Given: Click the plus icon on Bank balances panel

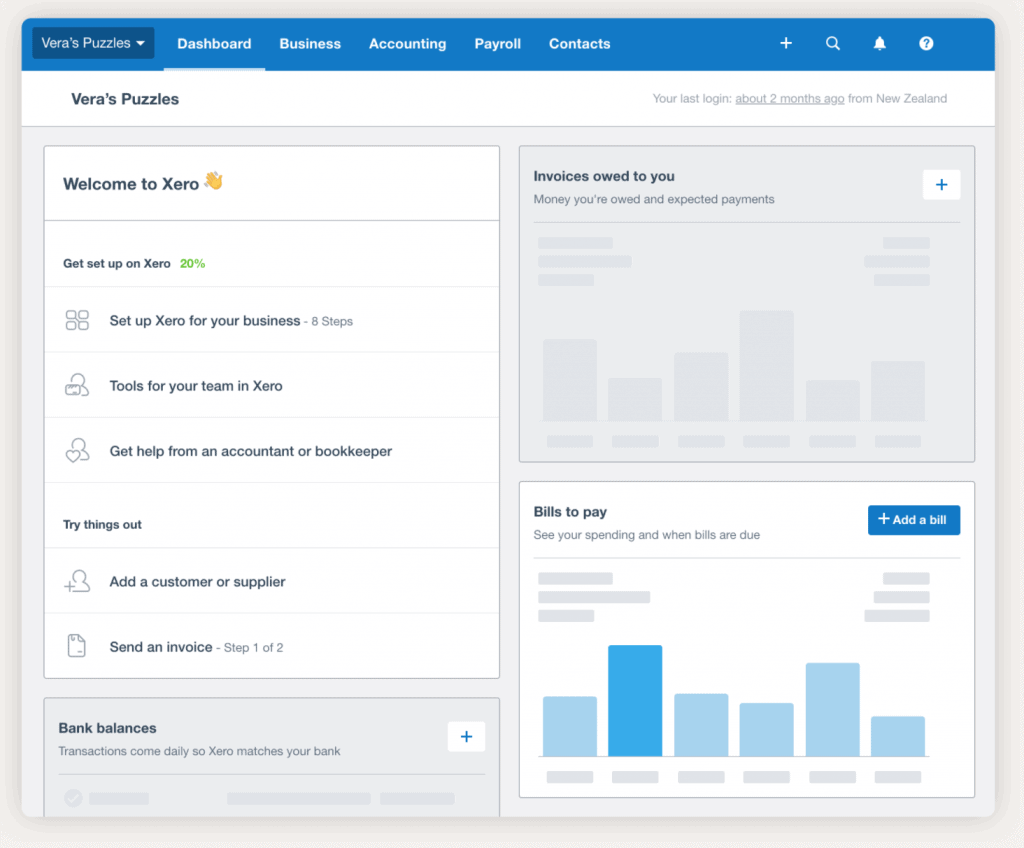Looking at the screenshot, I should point(466,736).
